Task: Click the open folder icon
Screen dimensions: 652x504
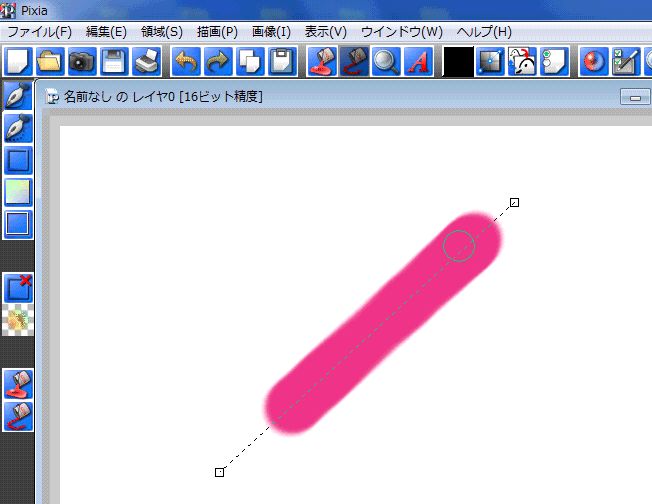Action: (50, 62)
